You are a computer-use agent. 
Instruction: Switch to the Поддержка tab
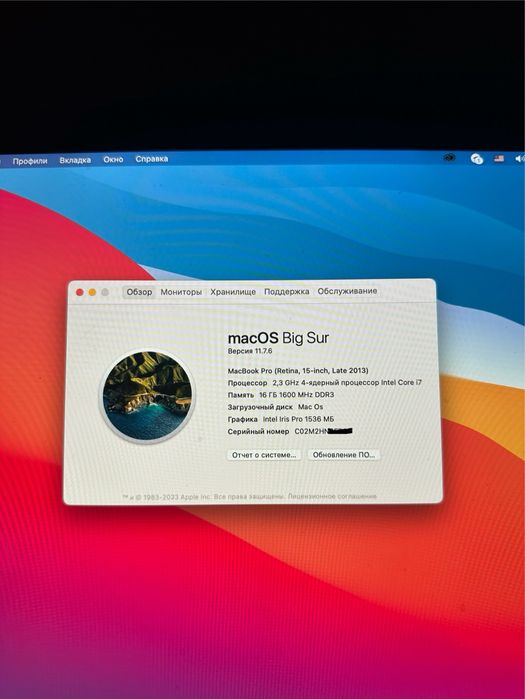[287, 291]
